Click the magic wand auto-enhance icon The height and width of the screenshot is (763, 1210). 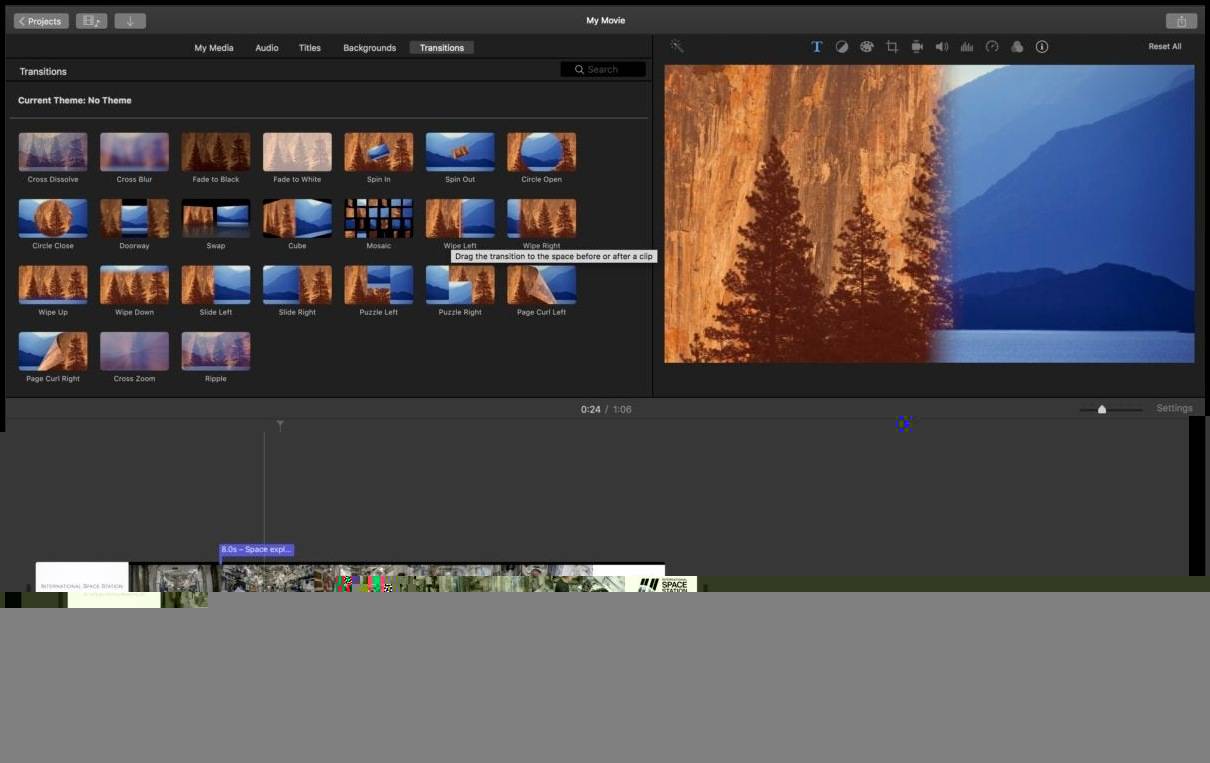pyautogui.click(x=677, y=46)
